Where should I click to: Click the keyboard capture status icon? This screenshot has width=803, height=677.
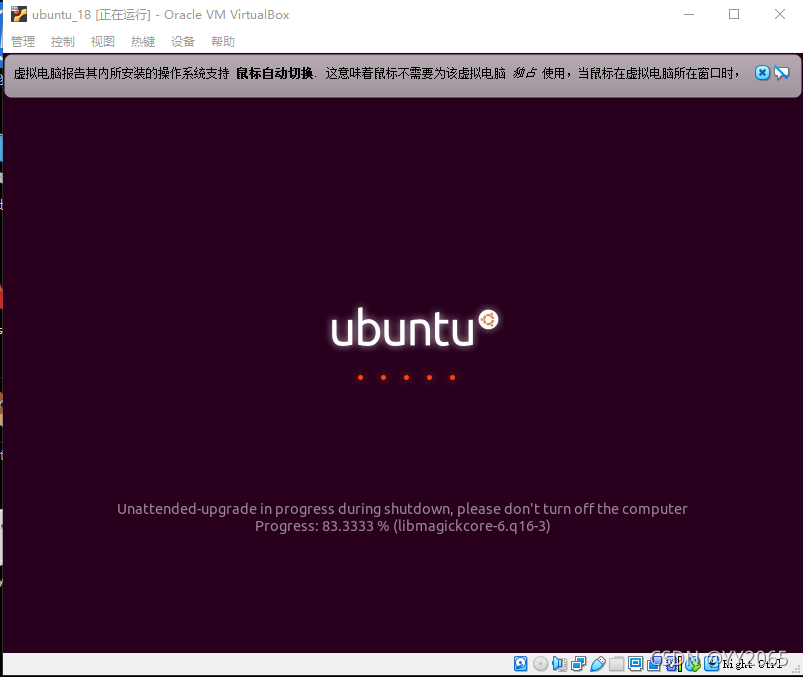coord(712,664)
